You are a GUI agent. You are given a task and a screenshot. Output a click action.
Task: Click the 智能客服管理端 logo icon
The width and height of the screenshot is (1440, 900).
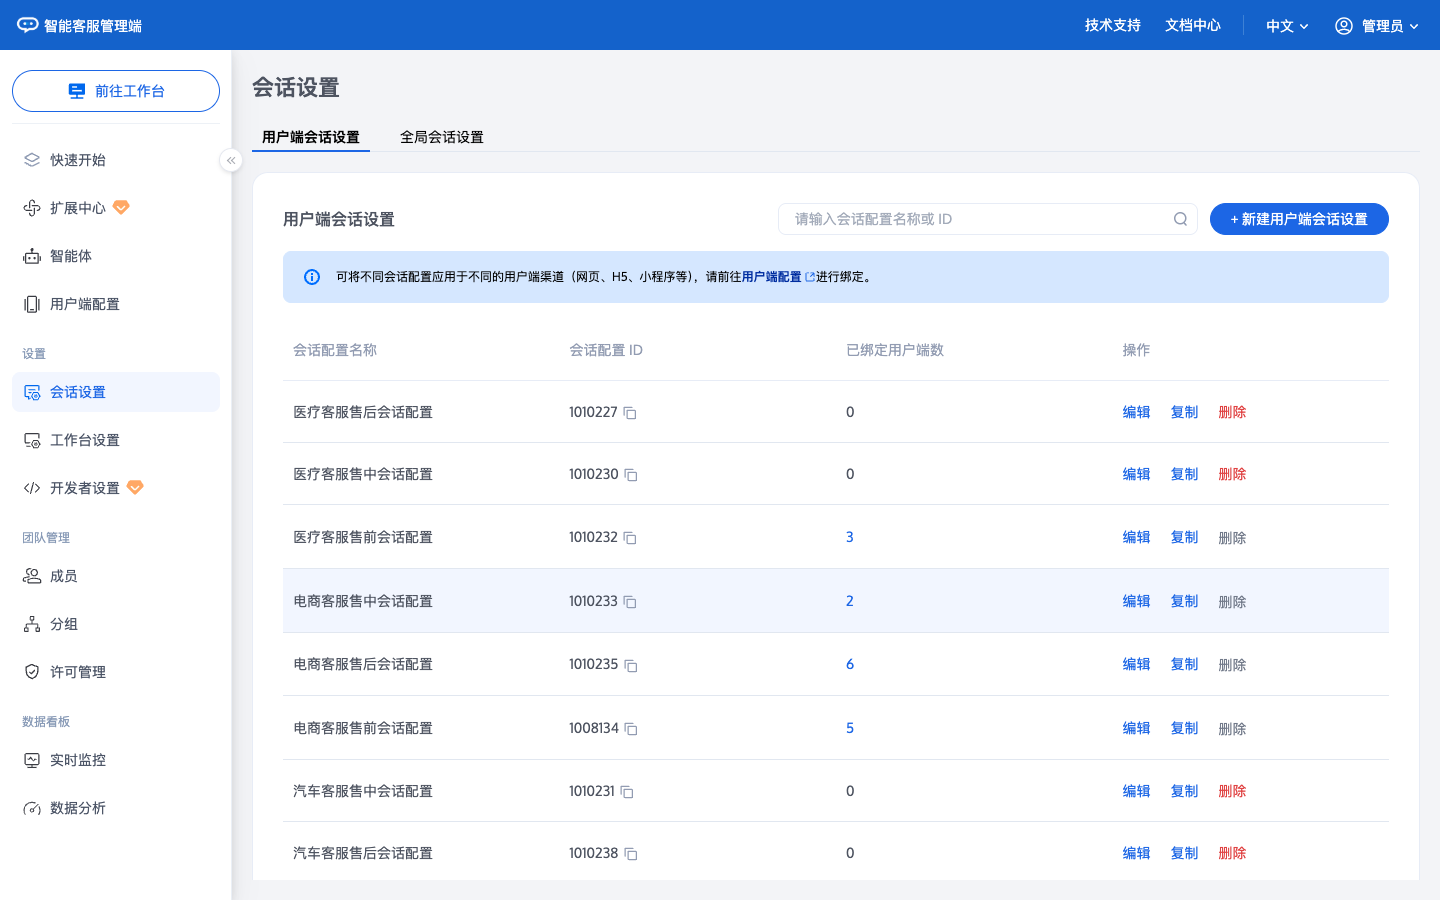click(28, 25)
